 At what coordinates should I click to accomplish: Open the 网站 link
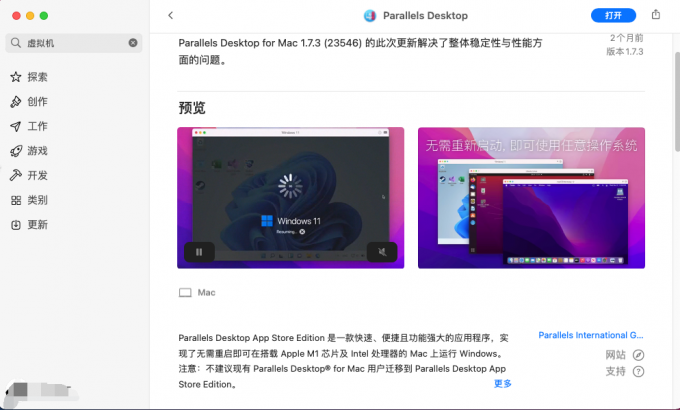point(615,355)
